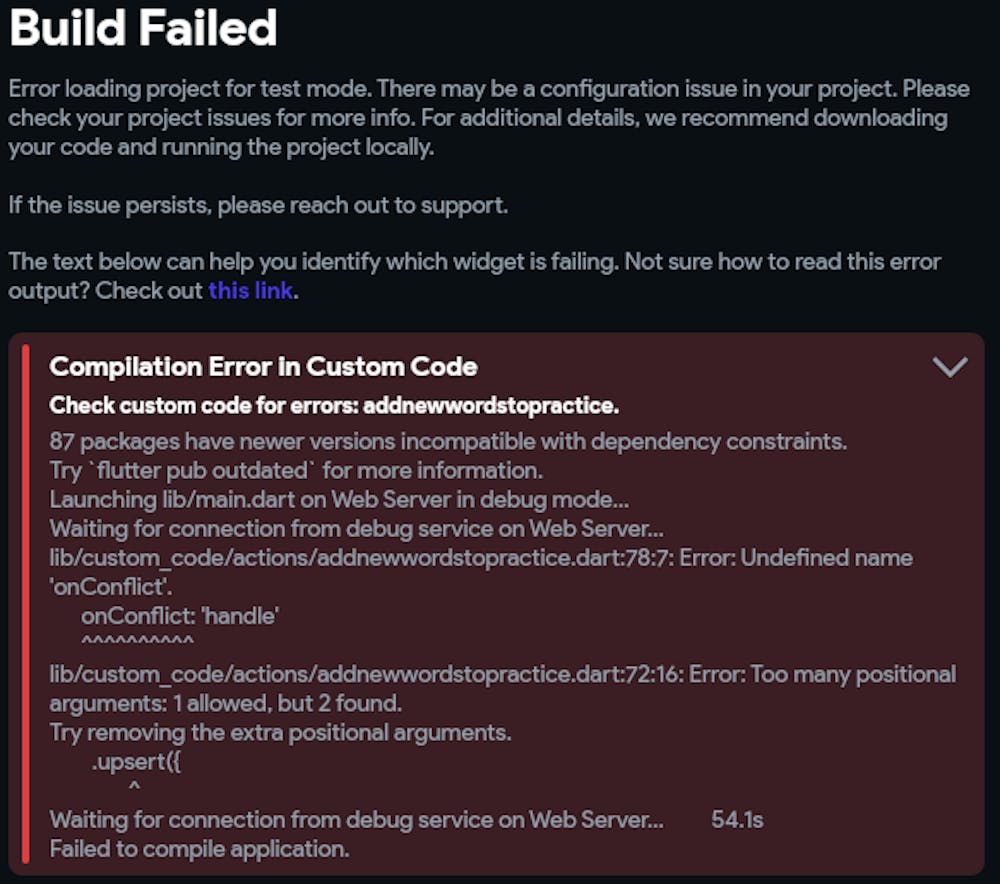Viewport: 1000px width, 884px height.
Task: Click the 'Build Failed' heading
Action: click(143, 28)
